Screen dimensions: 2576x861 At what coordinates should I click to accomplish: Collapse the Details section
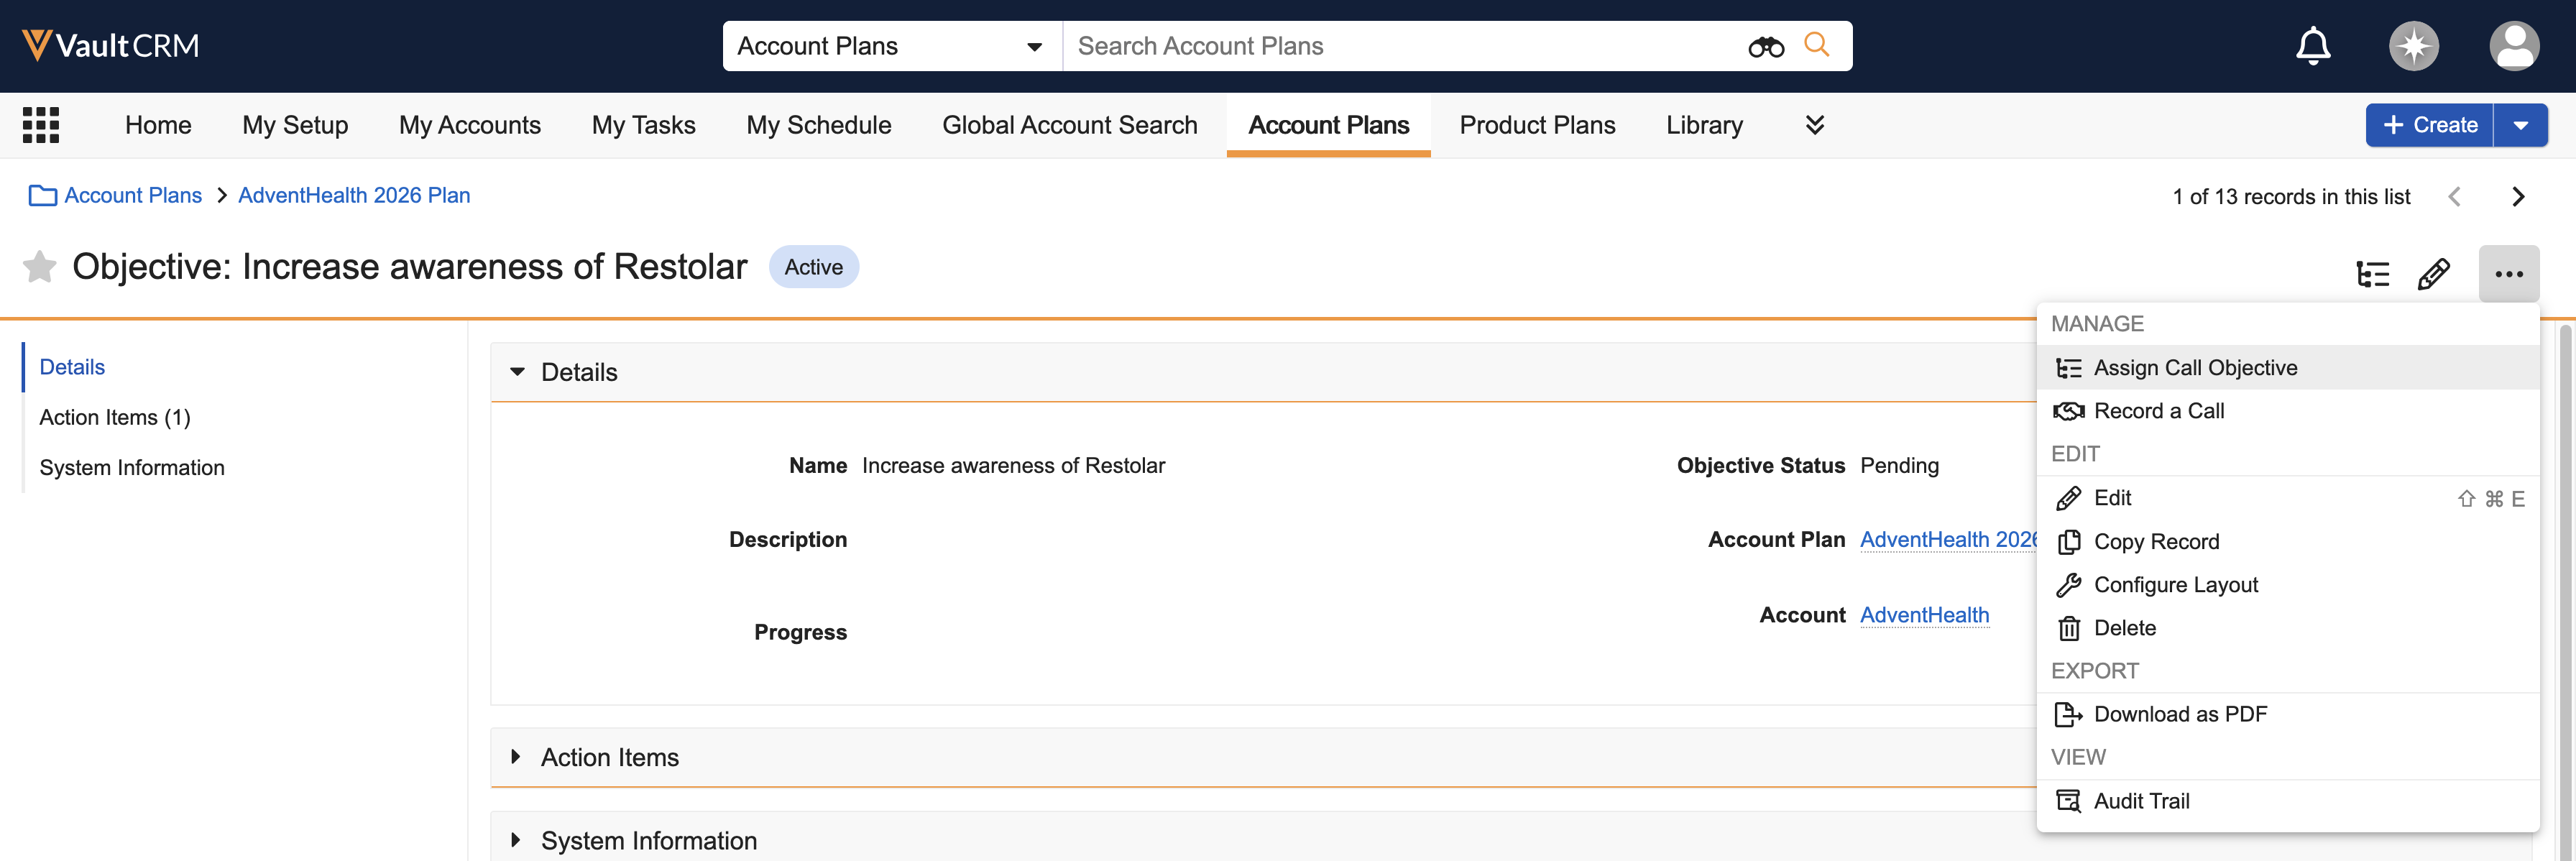click(517, 372)
